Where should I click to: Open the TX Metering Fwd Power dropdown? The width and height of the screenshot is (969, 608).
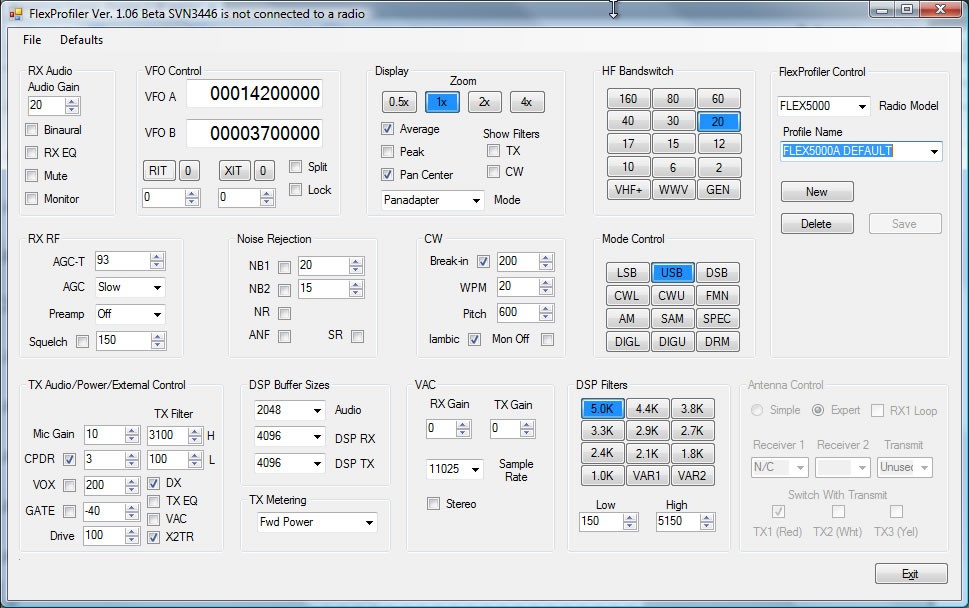369,522
